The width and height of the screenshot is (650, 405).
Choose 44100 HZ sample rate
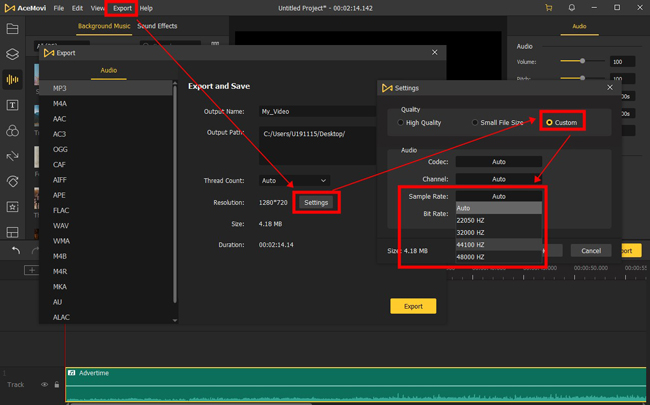[x=499, y=245]
